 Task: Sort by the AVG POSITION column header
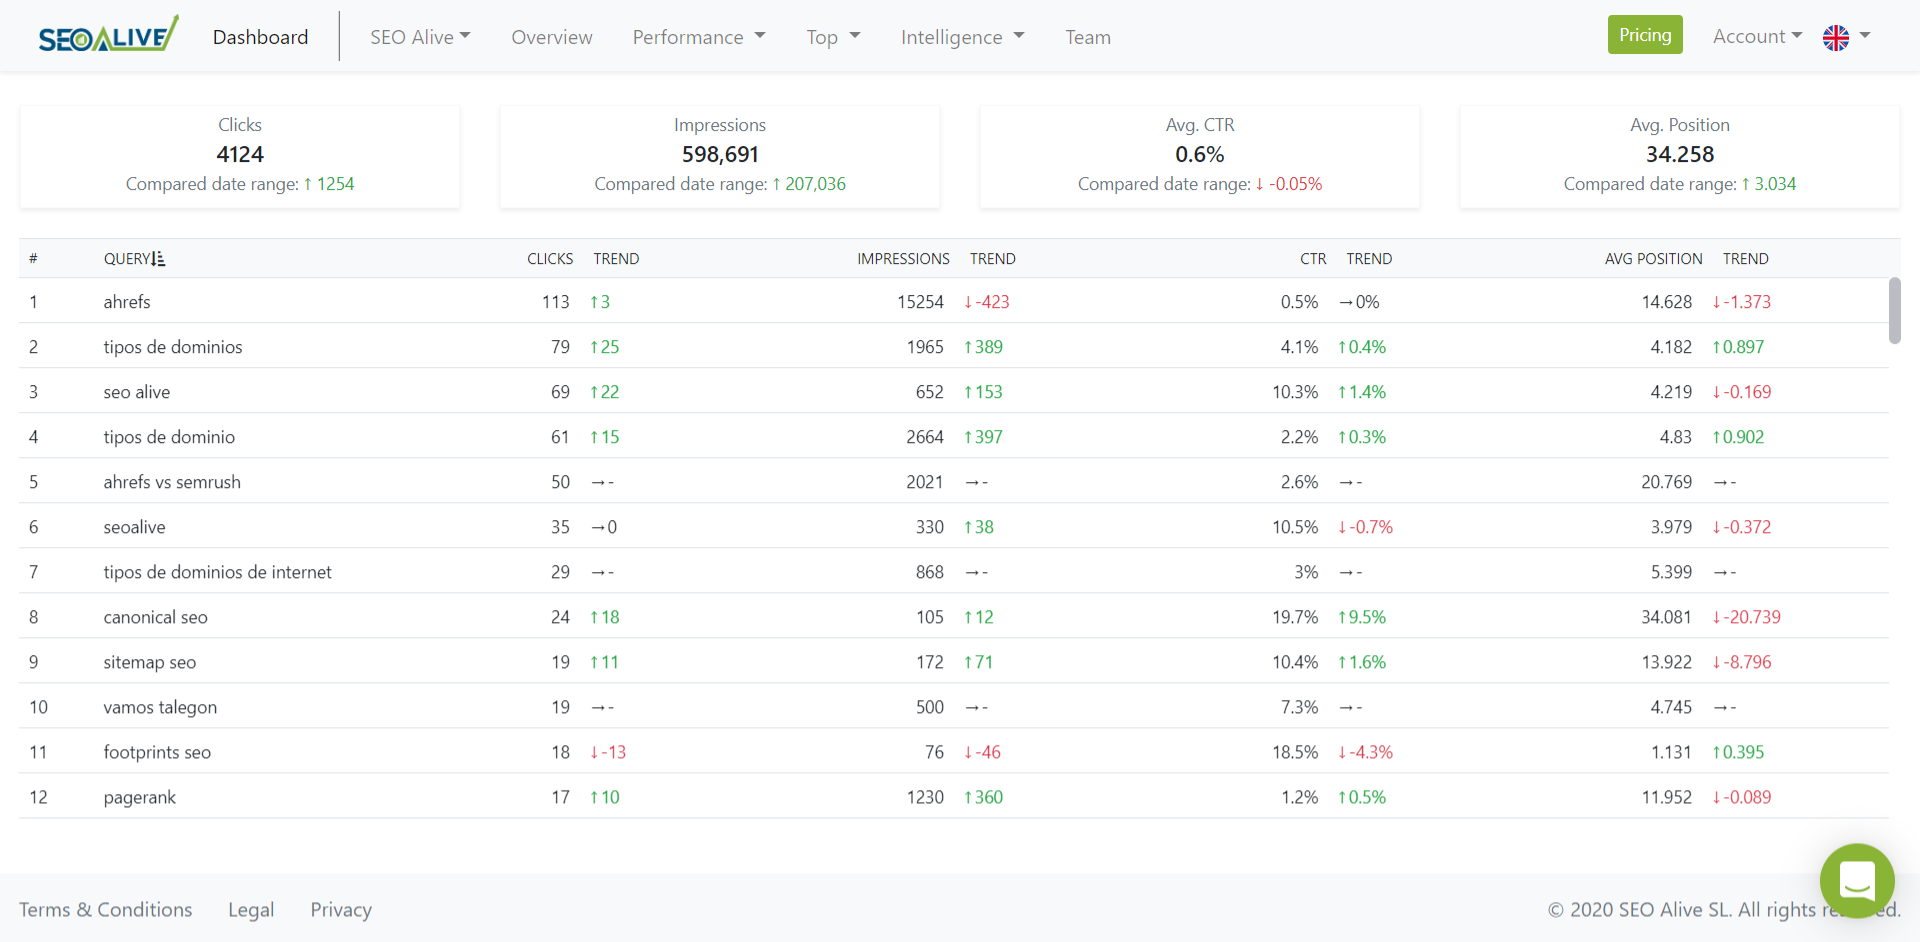tap(1653, 259)
